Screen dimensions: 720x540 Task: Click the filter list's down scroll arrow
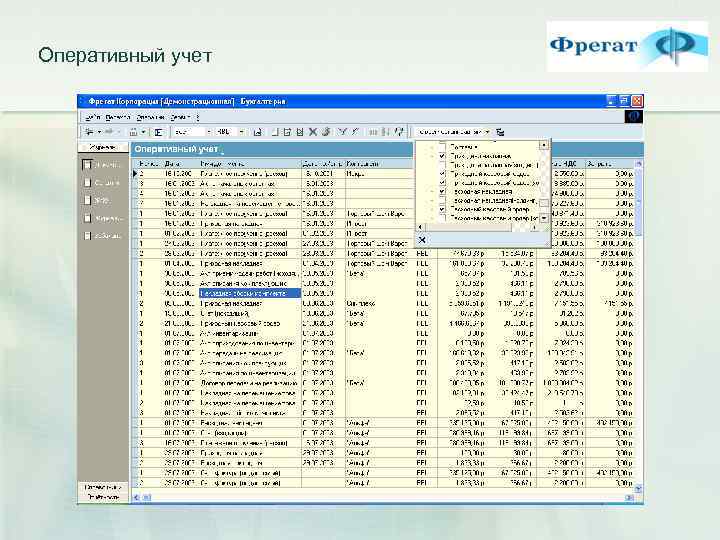(544, 219)
